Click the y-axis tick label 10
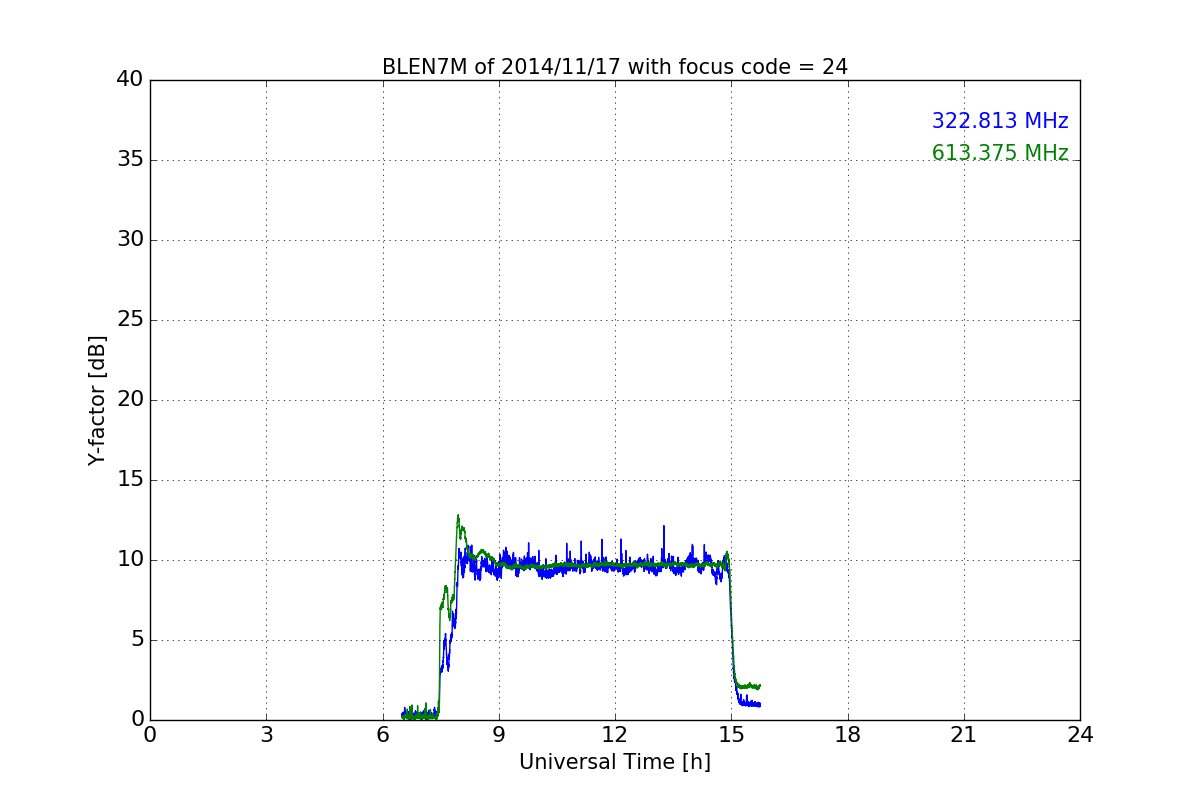Viewport: 1200px width, 800px height. pyautogui.click(x=130, y=560)
